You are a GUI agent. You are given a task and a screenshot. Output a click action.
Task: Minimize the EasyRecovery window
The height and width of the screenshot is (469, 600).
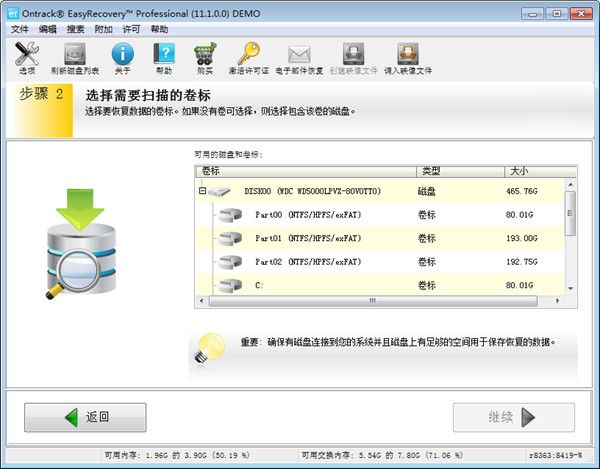coord(532,14)
